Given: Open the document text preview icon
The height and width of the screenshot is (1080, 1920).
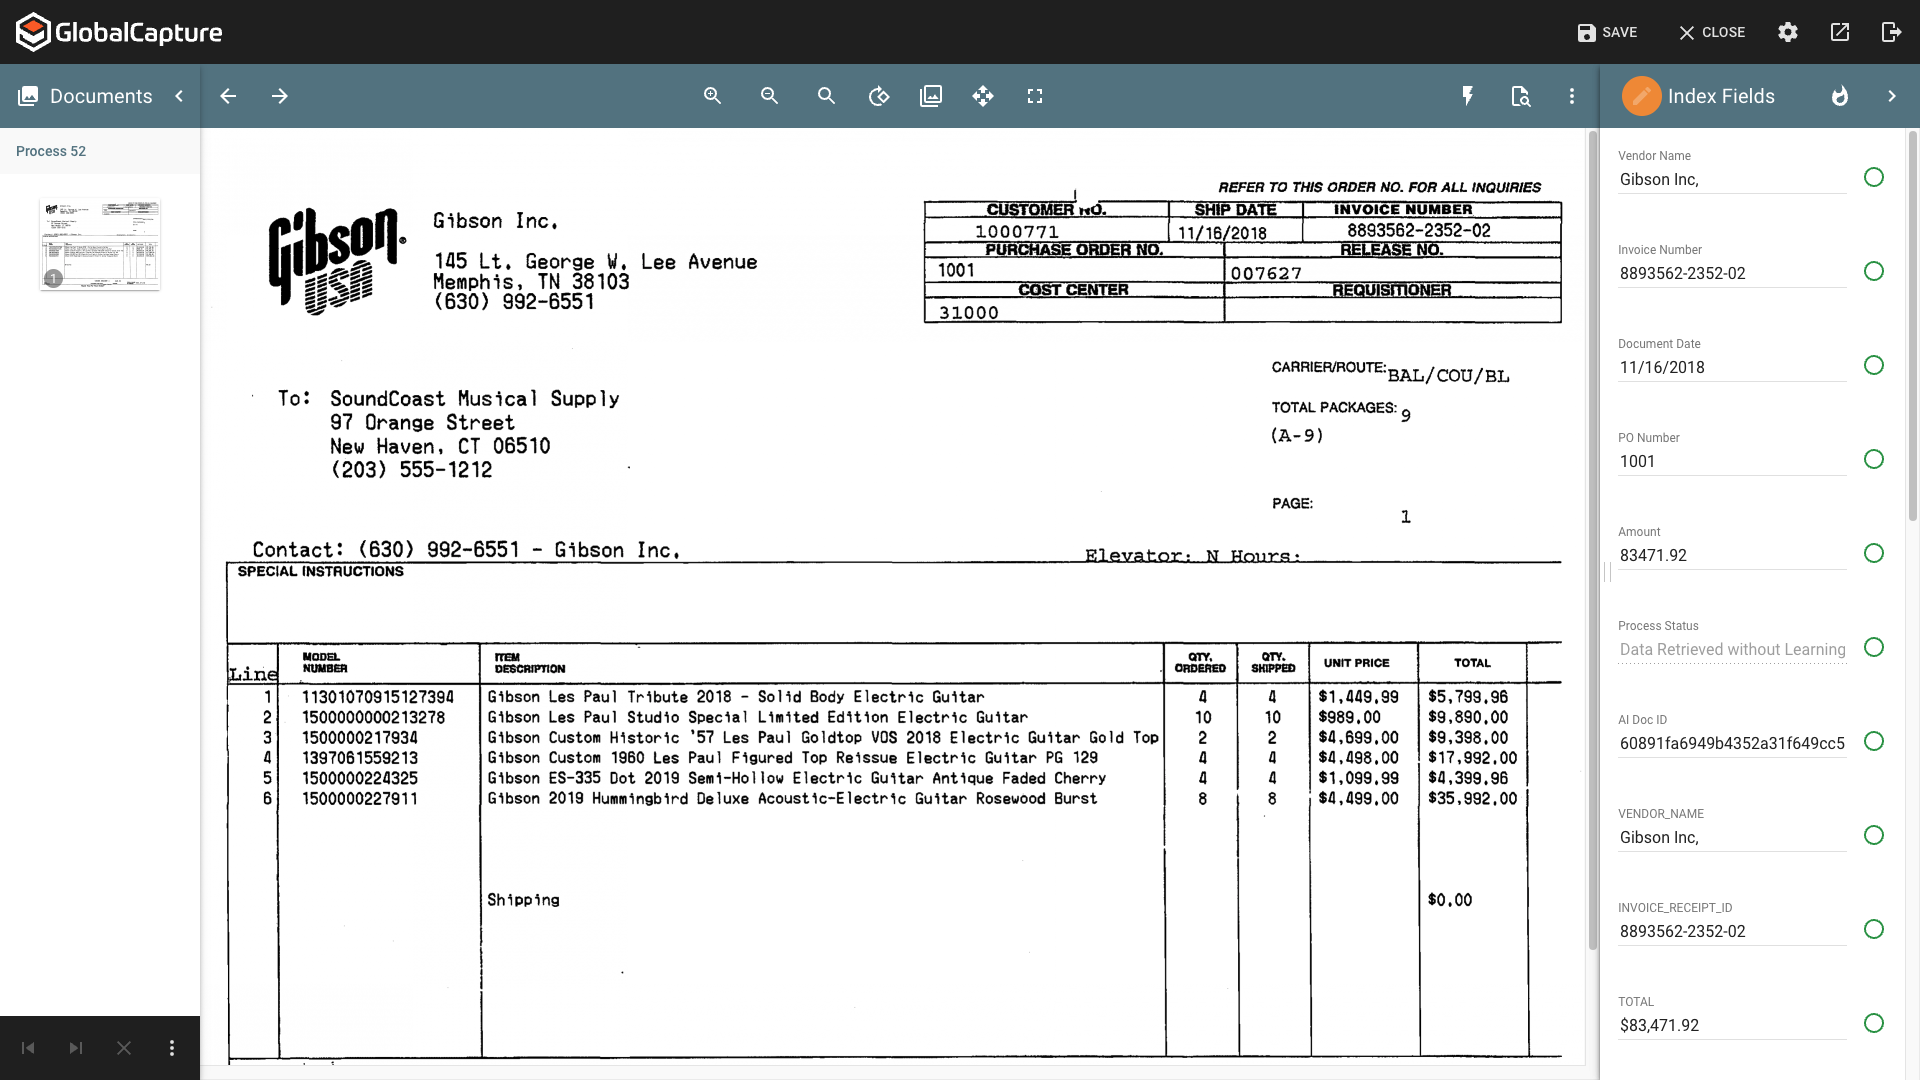Looking at the screenshot, I should [1520, 96].
